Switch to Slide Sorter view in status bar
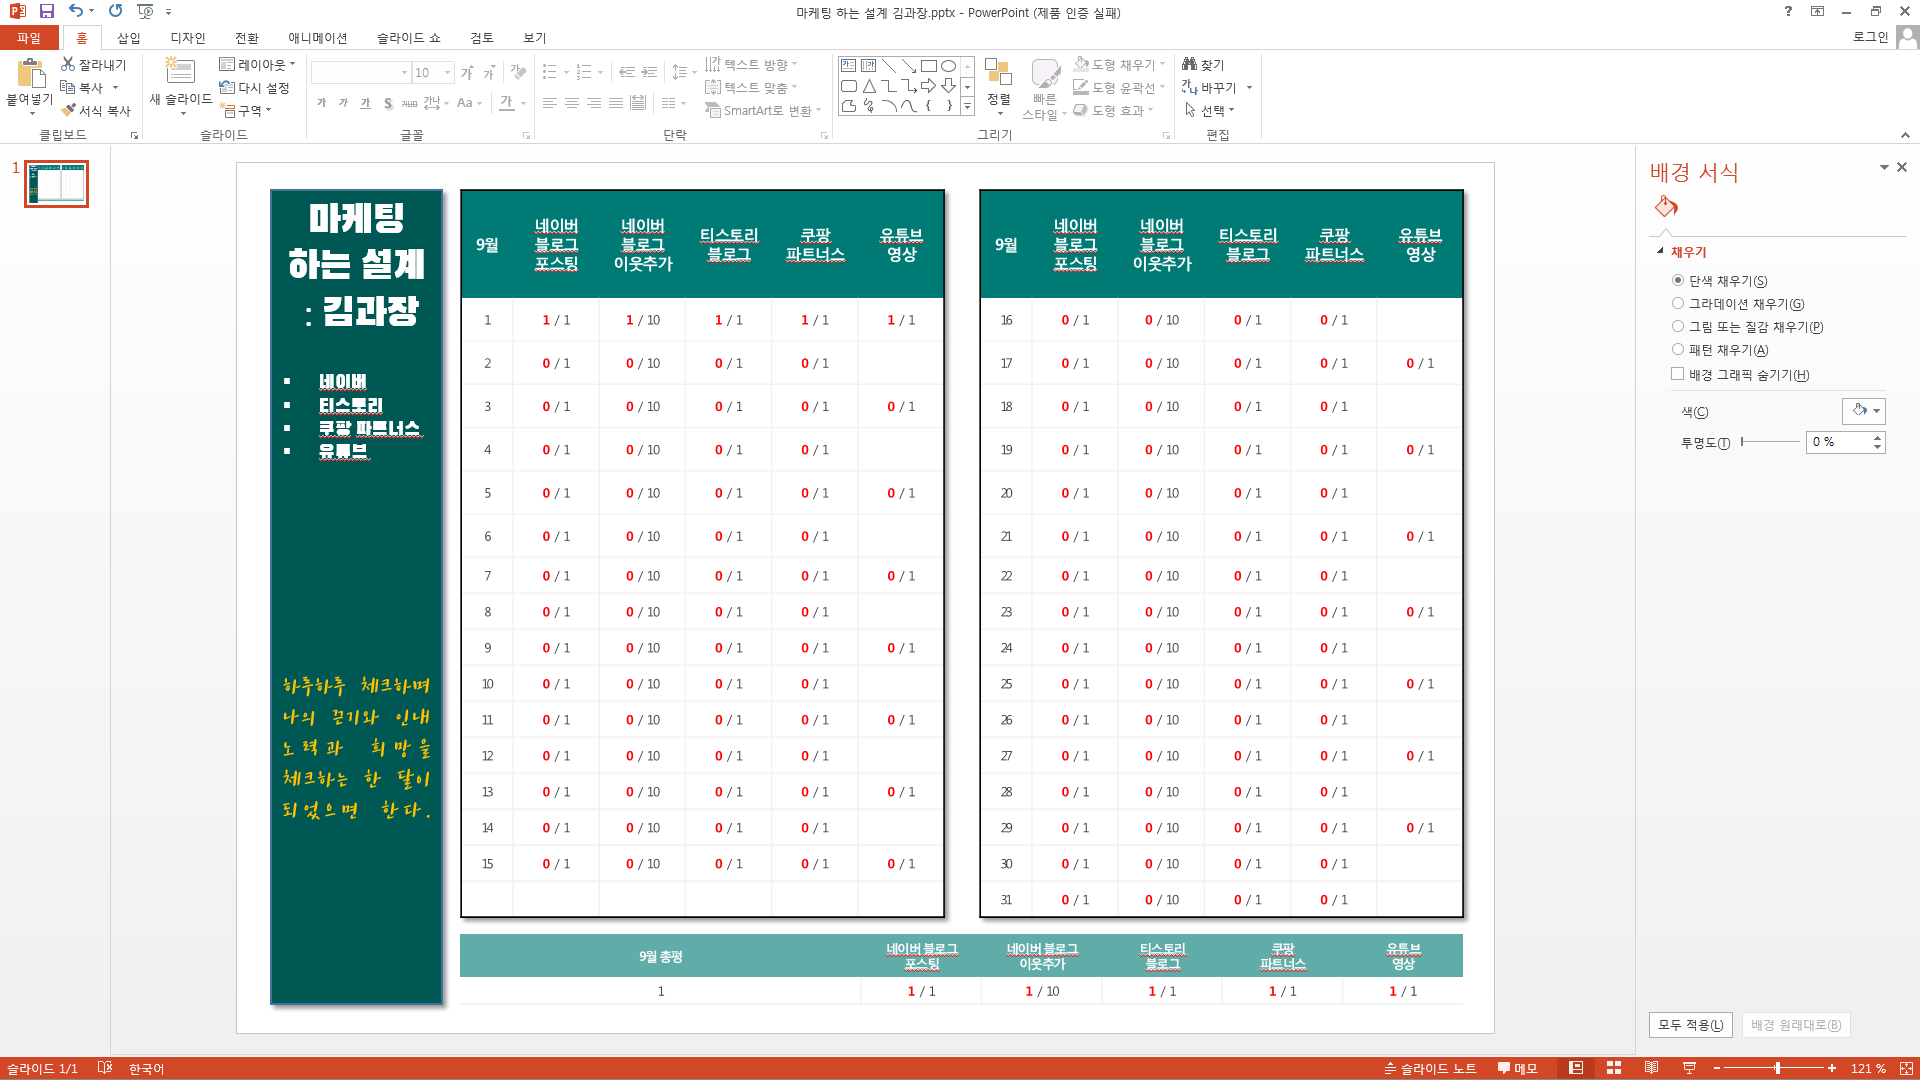Image resolution: width=1920 pixels, height=1080 pixels. (x=1614, y=1068)
